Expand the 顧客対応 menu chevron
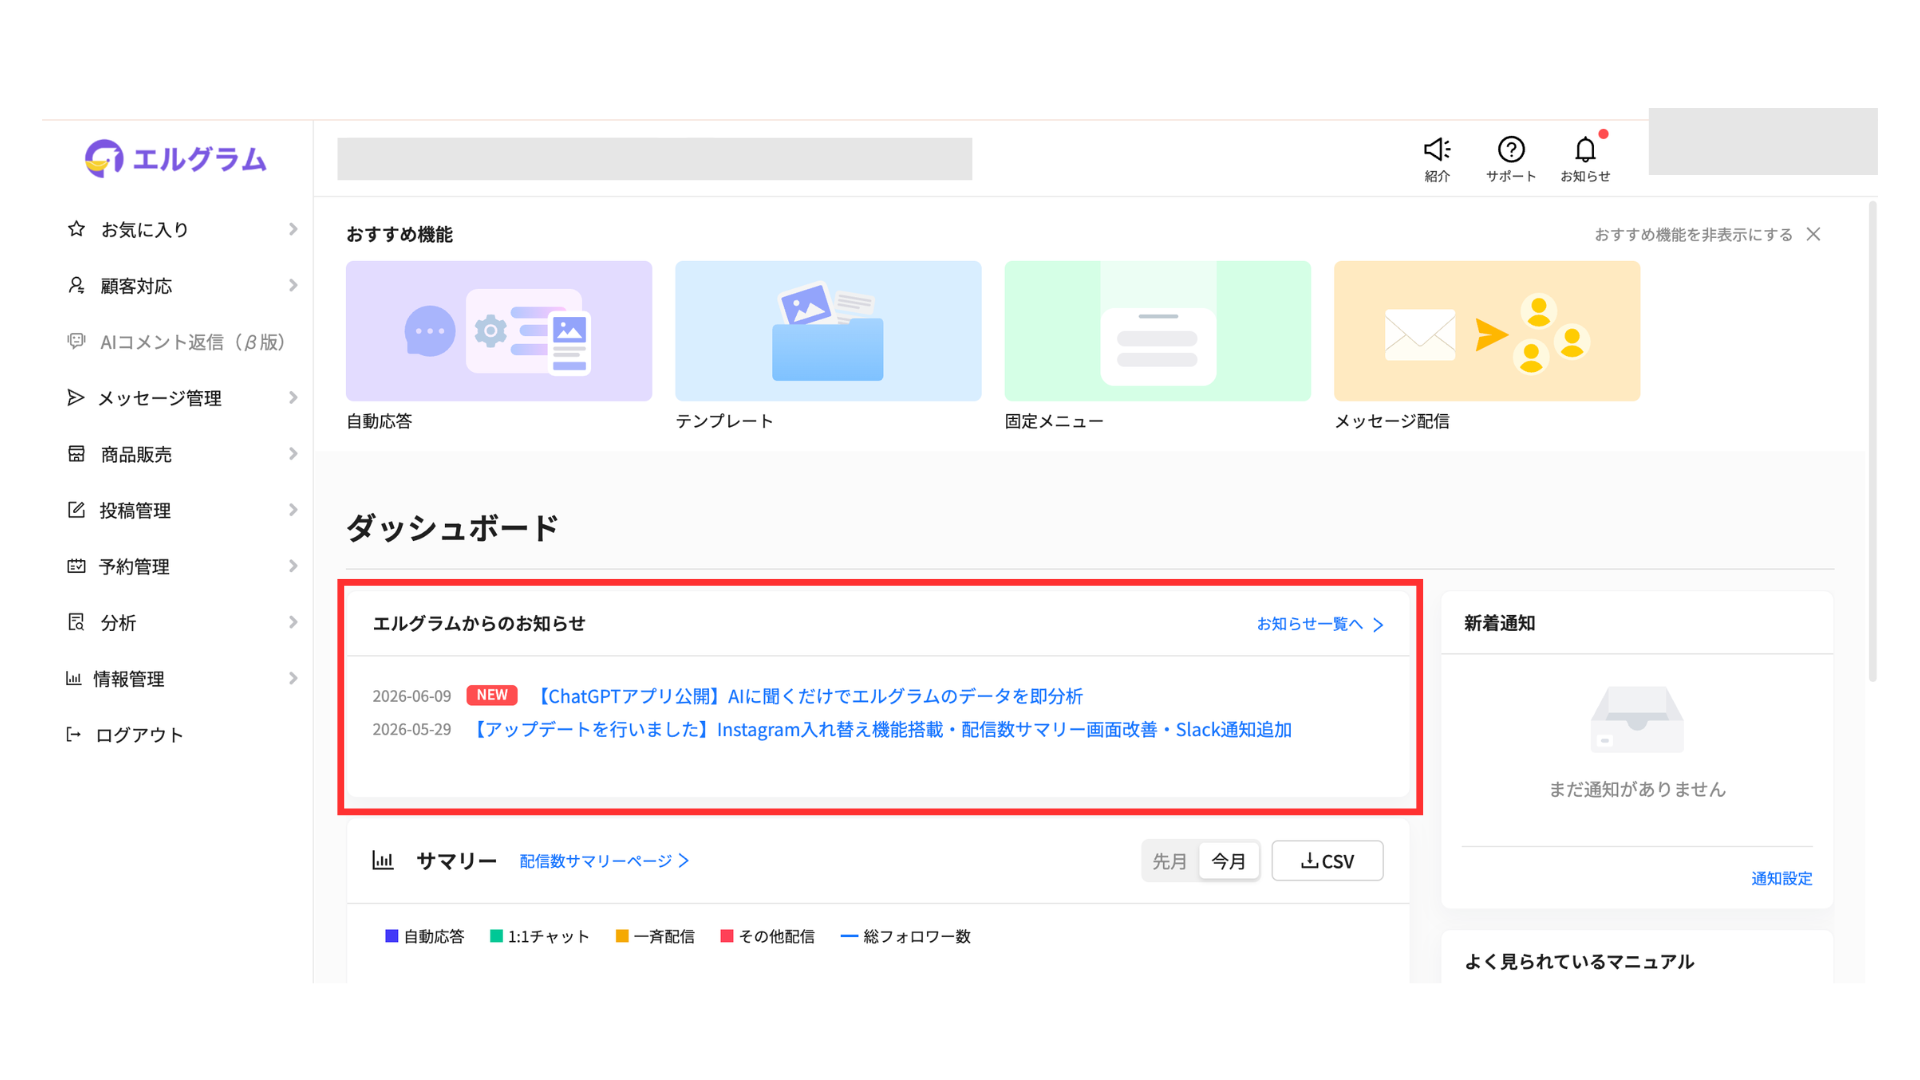Screen dimensions: 1920x1080 click(293, 286)
